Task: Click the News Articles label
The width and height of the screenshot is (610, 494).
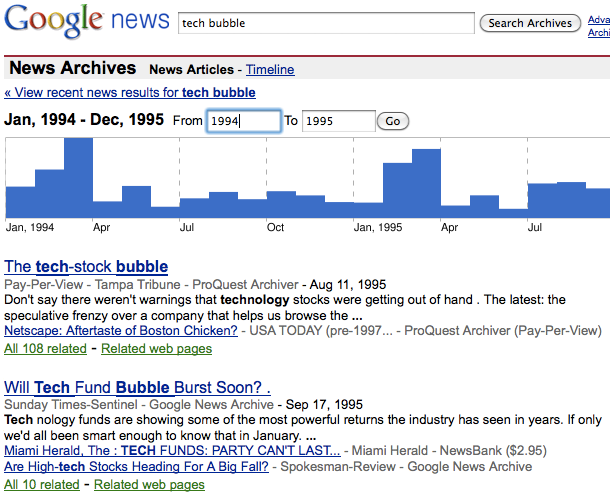Action: (x=191, y=70)
